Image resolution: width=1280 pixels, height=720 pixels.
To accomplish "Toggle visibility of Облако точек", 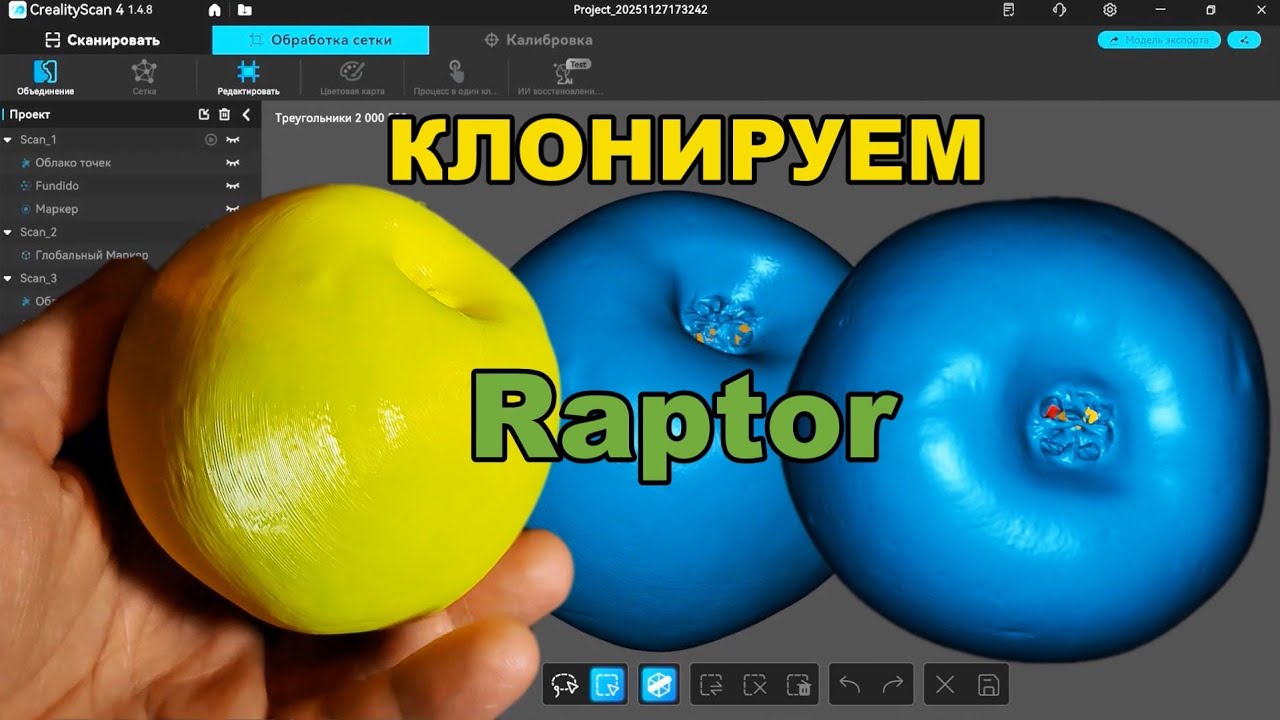I will (x=233, y=163).
